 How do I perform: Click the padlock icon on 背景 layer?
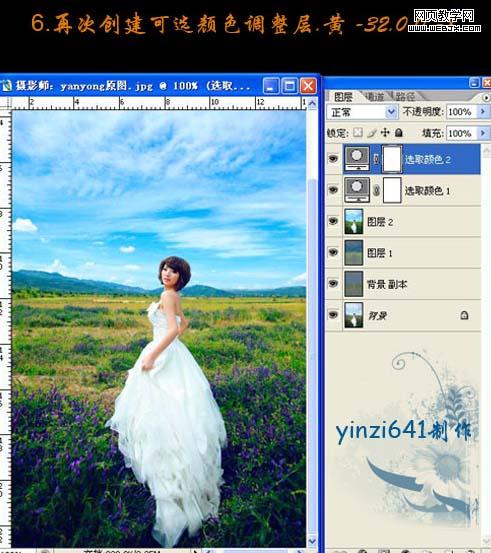coord(464,315)
